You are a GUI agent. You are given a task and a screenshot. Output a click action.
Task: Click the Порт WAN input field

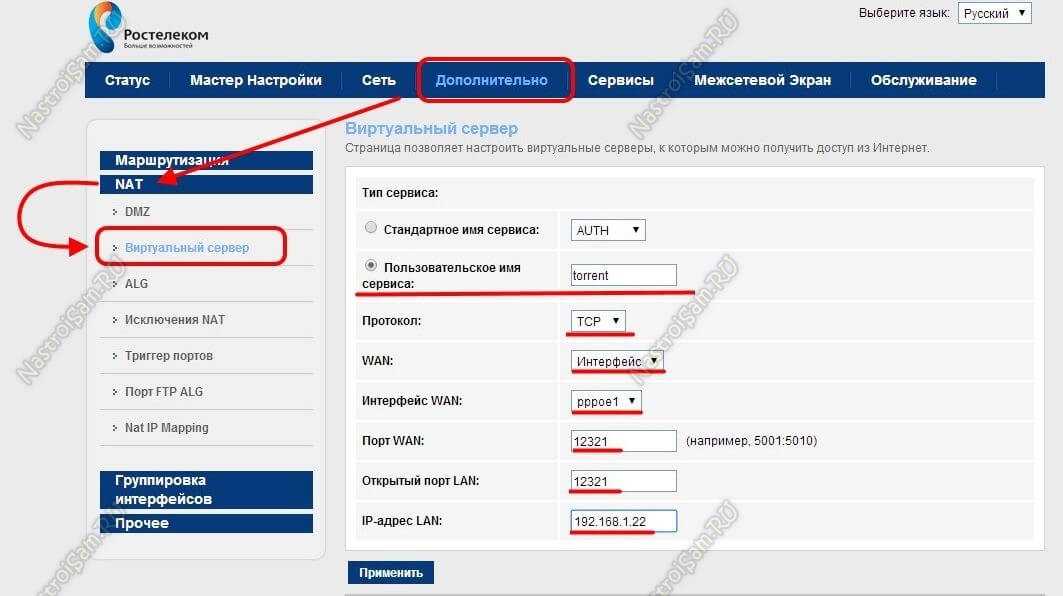click(x=624, y=441)
